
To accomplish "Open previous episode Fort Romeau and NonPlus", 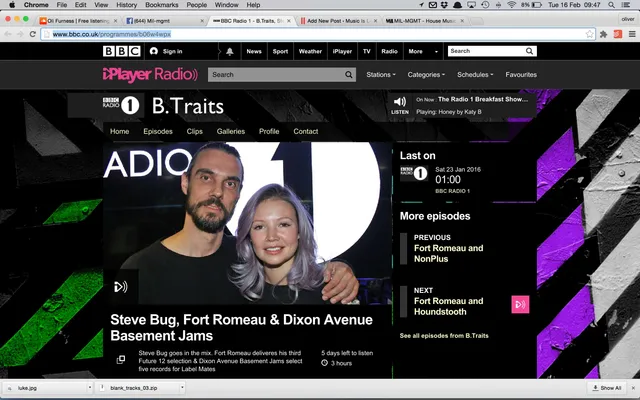I will pos(449,253).
